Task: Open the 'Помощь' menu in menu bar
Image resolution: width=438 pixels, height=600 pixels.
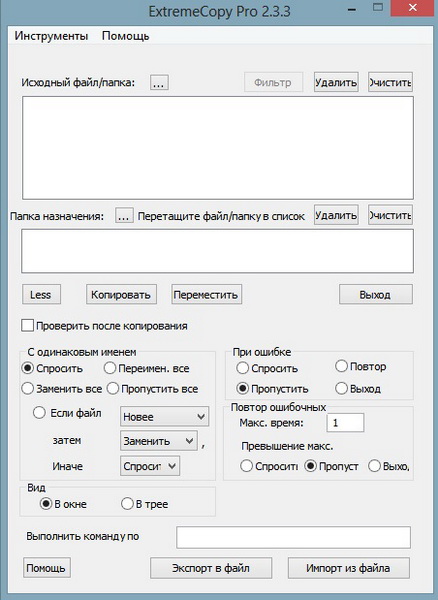Action: (x=125, y=36)
